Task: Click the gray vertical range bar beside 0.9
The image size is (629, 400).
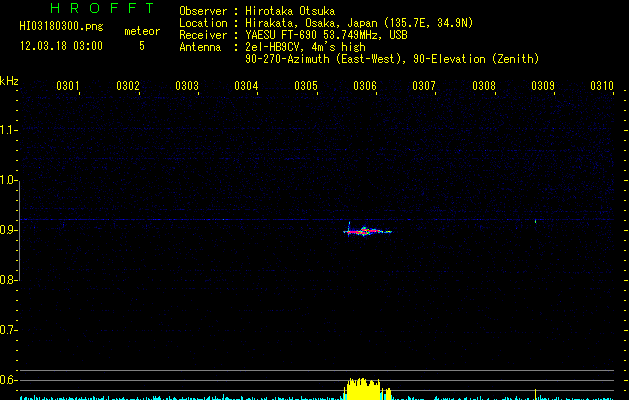Action: [x=19, y=231]
